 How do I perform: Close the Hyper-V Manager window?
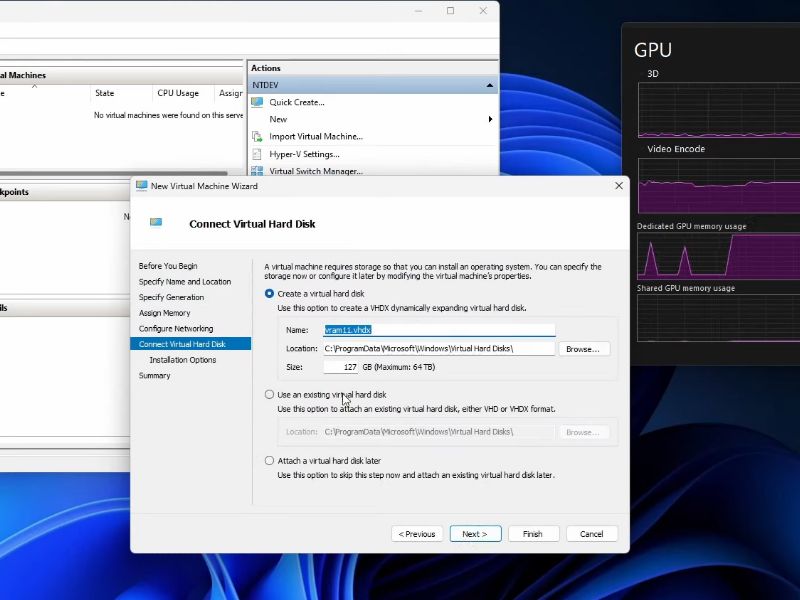(x=483, y=10)
